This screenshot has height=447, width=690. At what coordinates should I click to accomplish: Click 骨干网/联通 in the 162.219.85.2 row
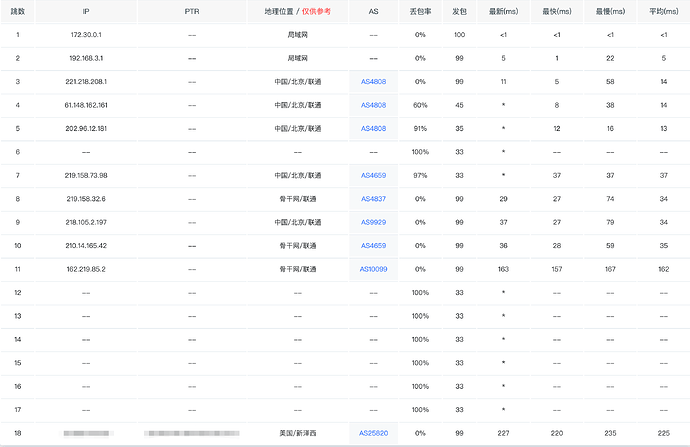click(x=297, y=269)
